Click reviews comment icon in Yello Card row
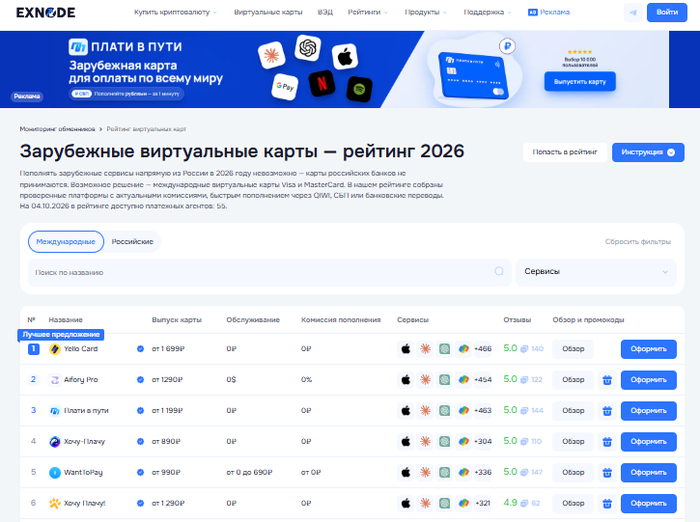The height and width of the screenshot is (522, 700). (x=524, y=349)
